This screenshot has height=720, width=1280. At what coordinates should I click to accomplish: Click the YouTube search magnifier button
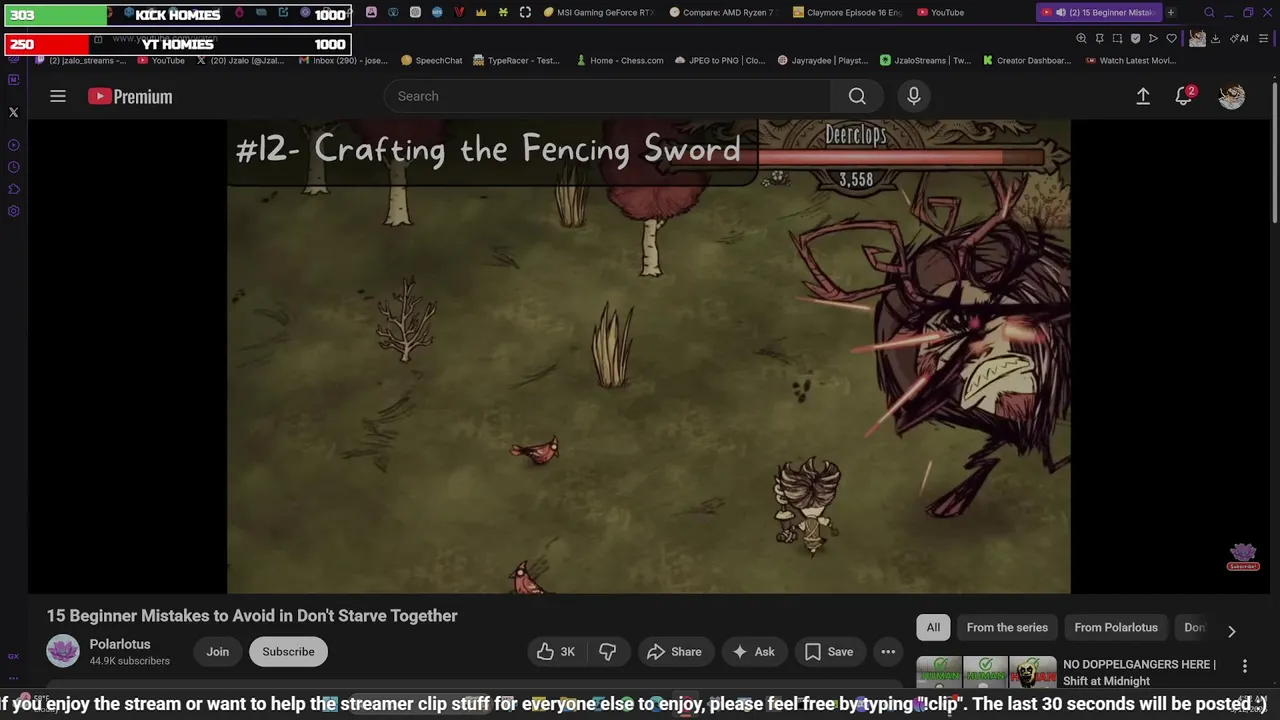click(857, 96)
